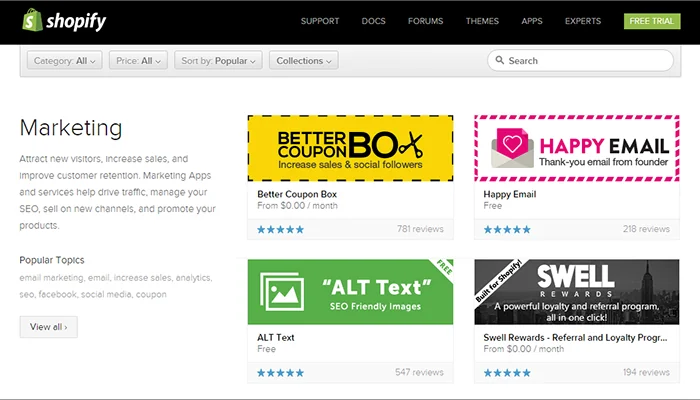This screenshot has height=400, width=700.
Task: View the 547 reviews for ALT Text
Action: coord(419,372)
